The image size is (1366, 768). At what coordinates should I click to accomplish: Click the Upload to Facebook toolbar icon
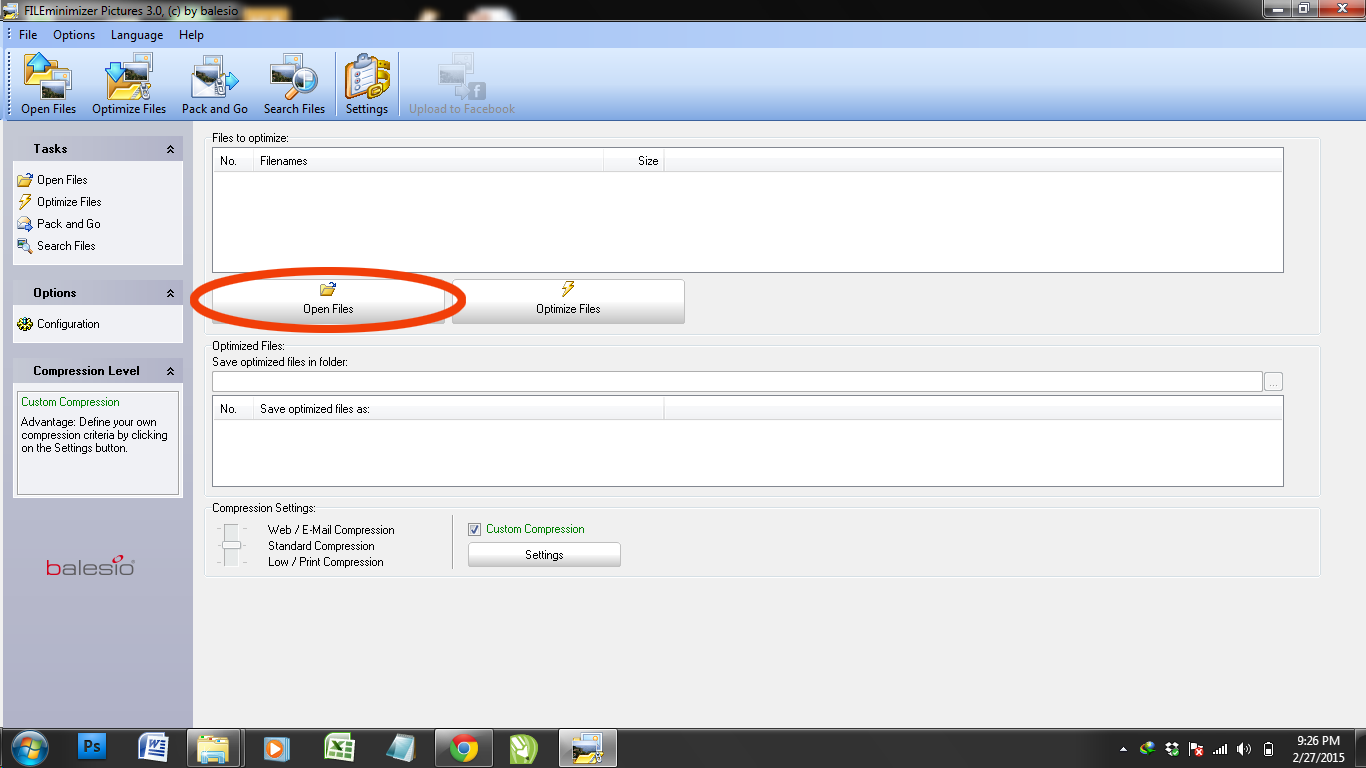coord(462,84)
